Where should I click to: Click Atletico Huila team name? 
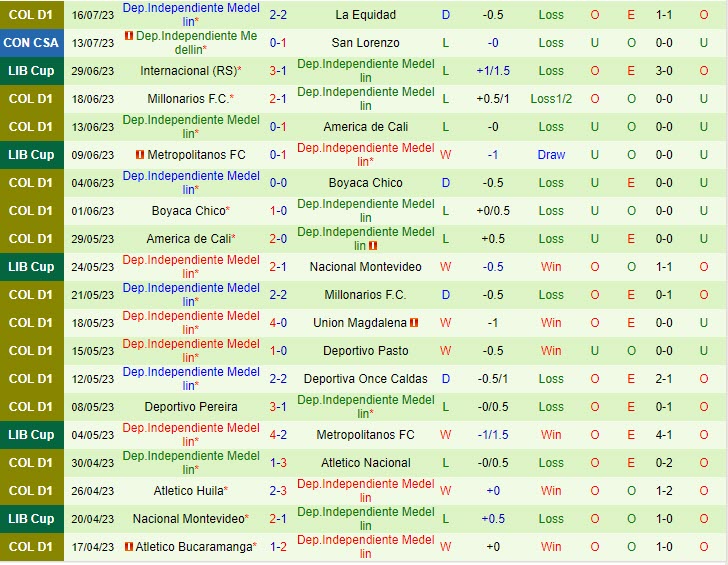(x=188, y=491)
